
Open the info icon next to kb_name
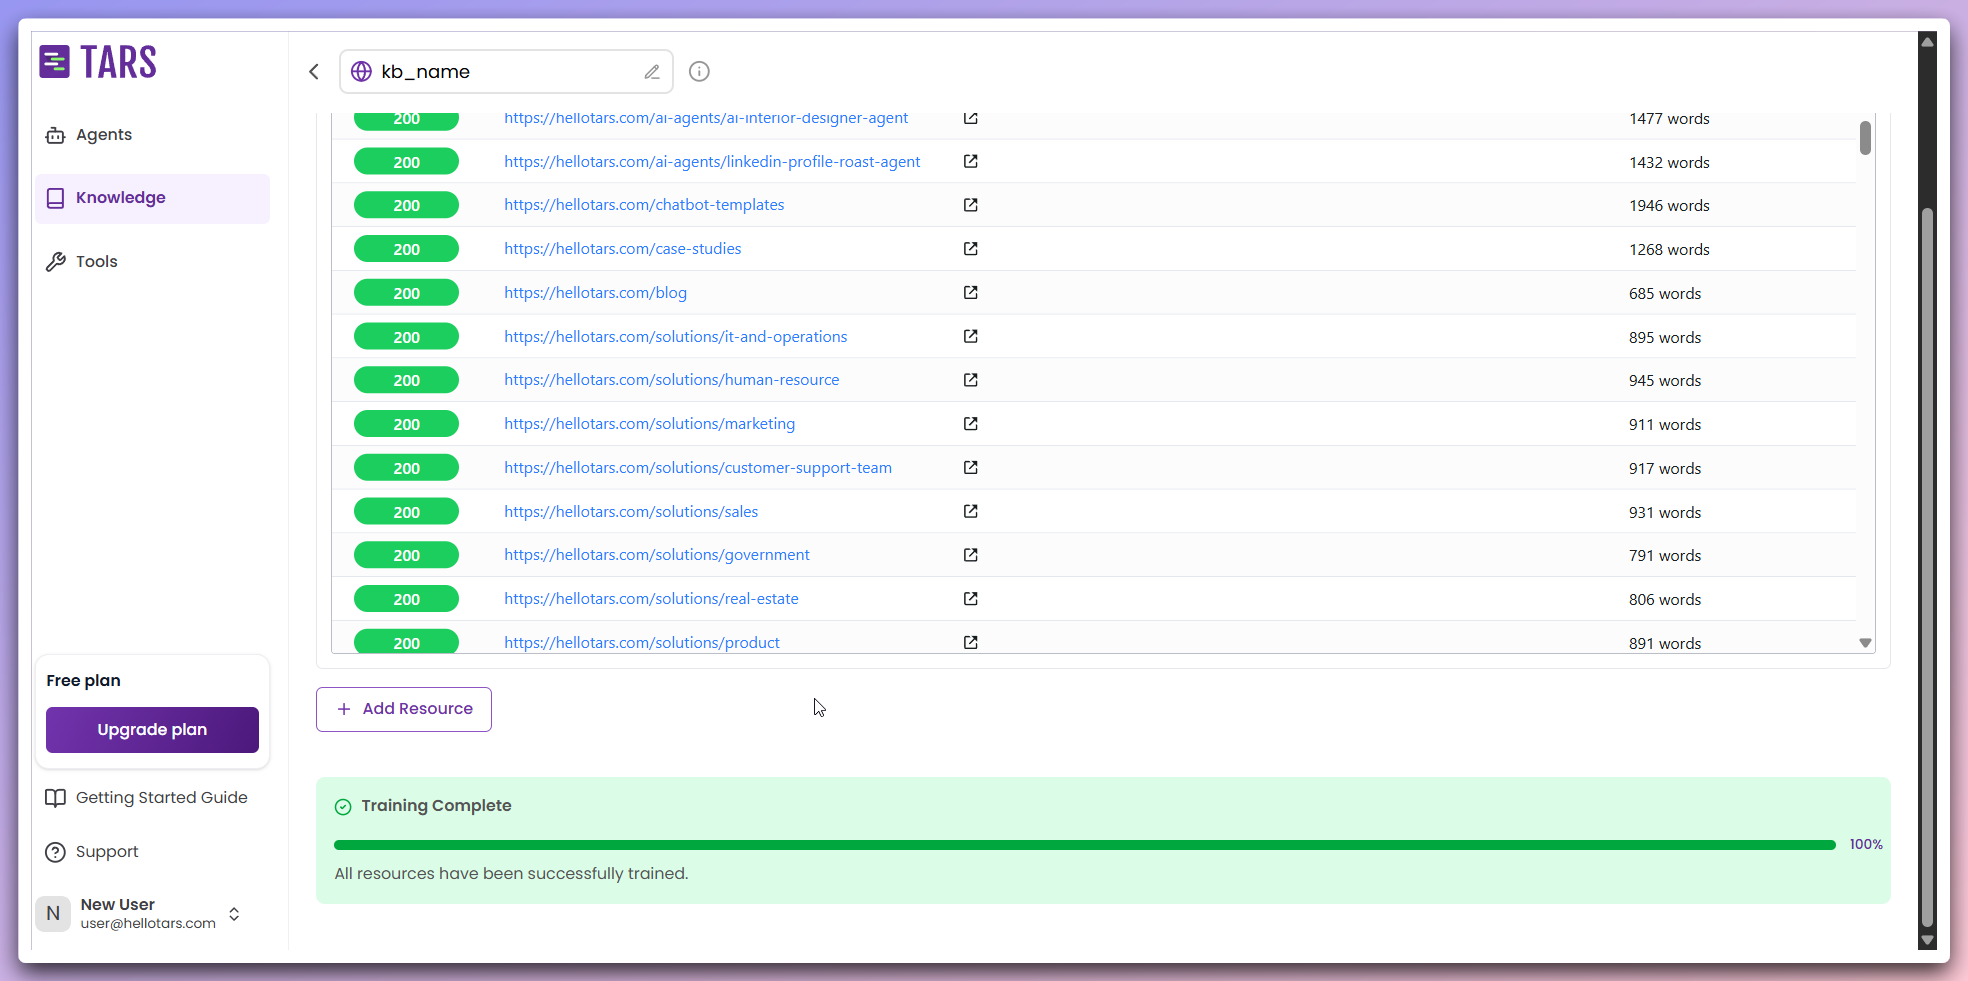click(x=700, y=71)
